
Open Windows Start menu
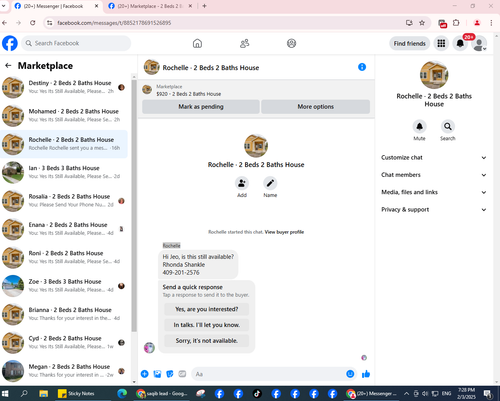point(5,394)
